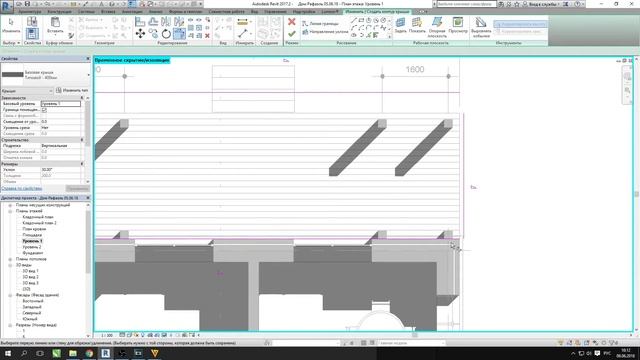The image size is (640, 360).
Task: Collapse the Зависимости properties group
Action: 82,98
